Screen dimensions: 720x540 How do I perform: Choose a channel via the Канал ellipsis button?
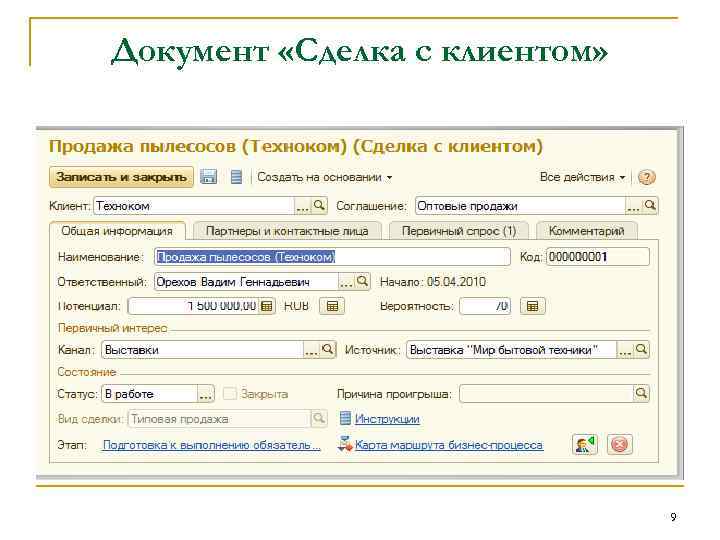[x=311, y=350]
